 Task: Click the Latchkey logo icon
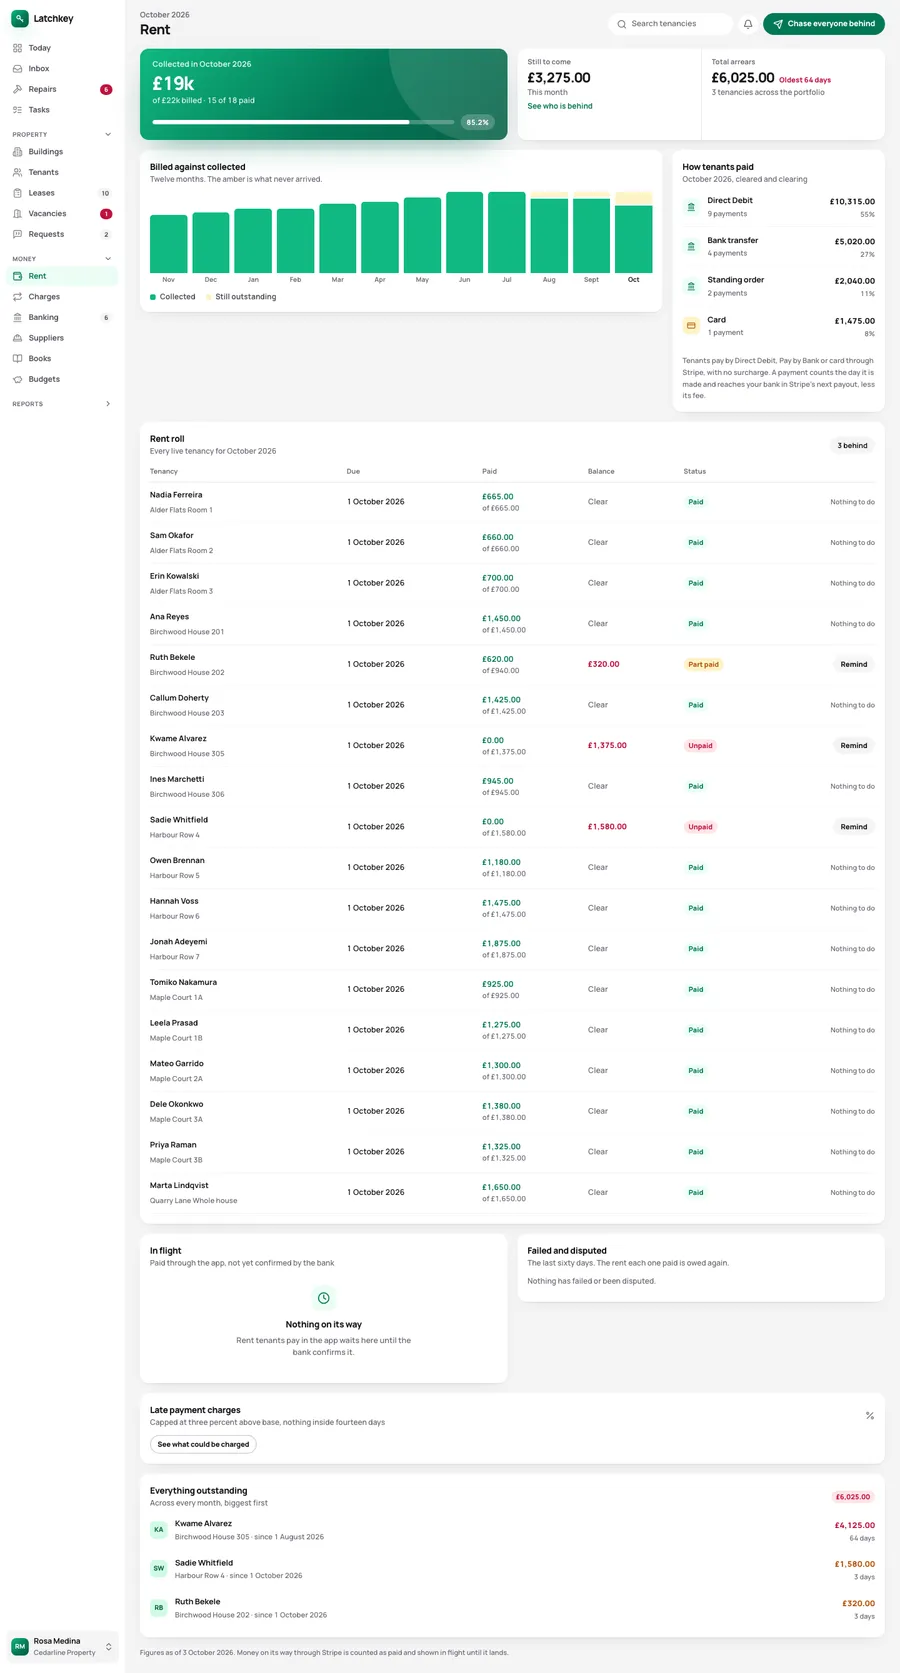(x=19, y=18)
